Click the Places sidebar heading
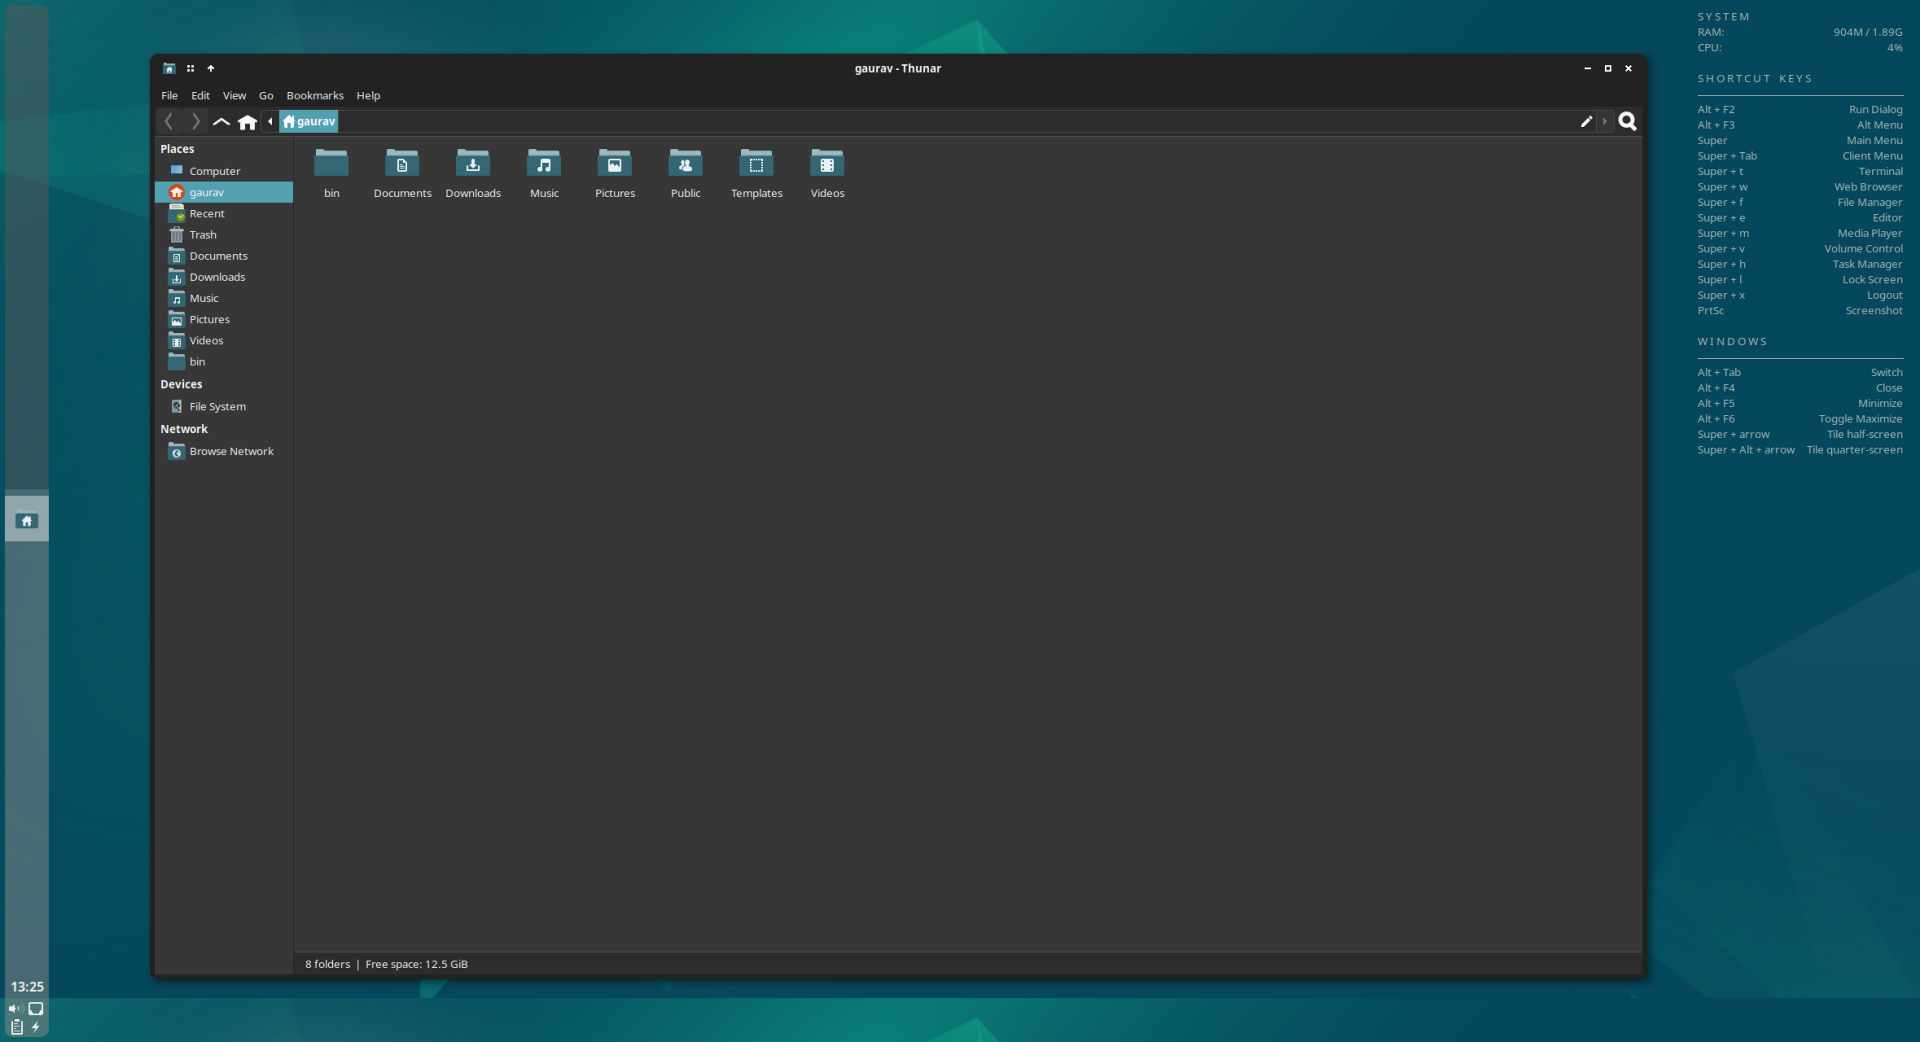 [177, 149]
